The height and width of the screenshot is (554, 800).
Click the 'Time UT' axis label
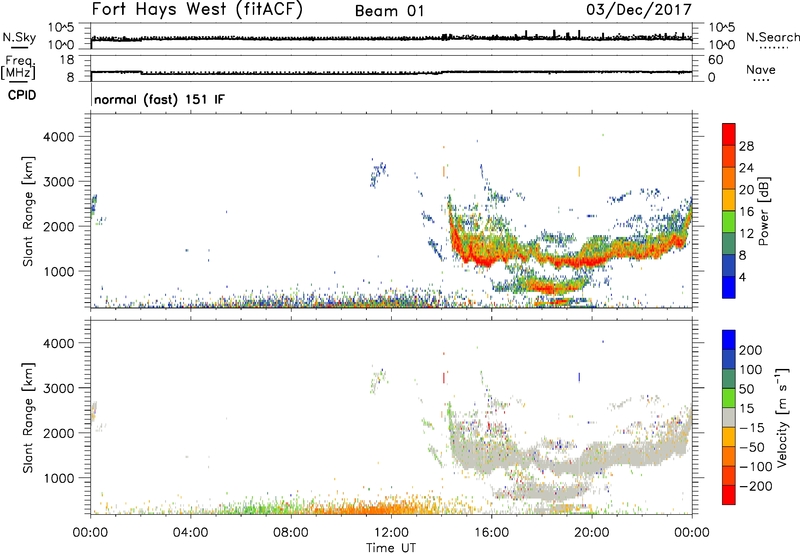[x=391, y=548]
